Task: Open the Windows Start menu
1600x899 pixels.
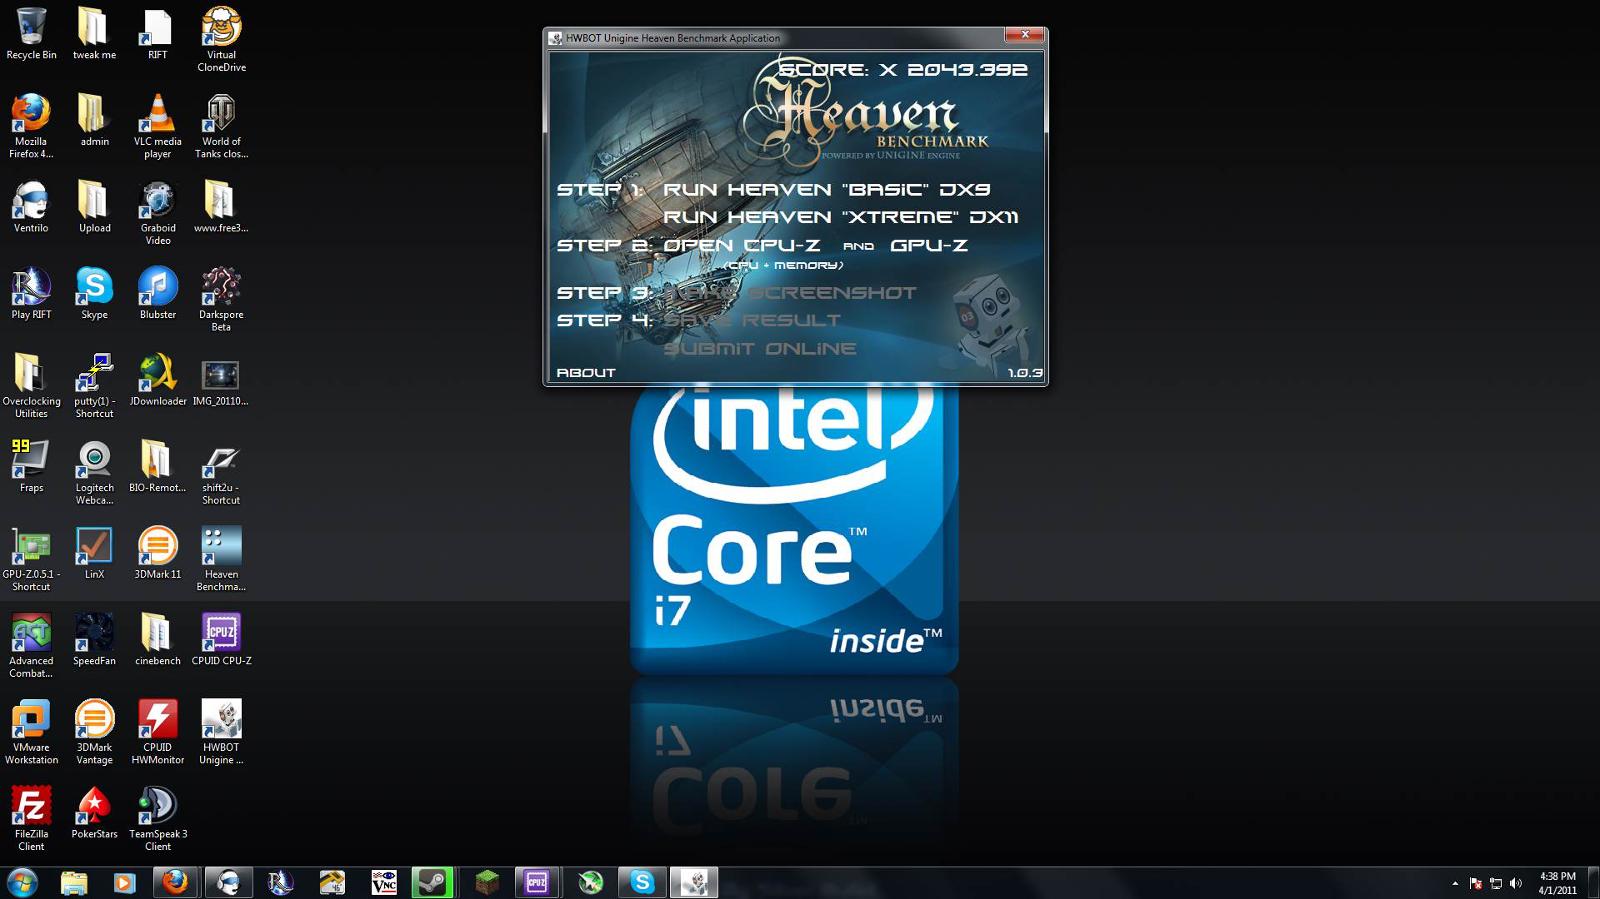Action: 22,882
